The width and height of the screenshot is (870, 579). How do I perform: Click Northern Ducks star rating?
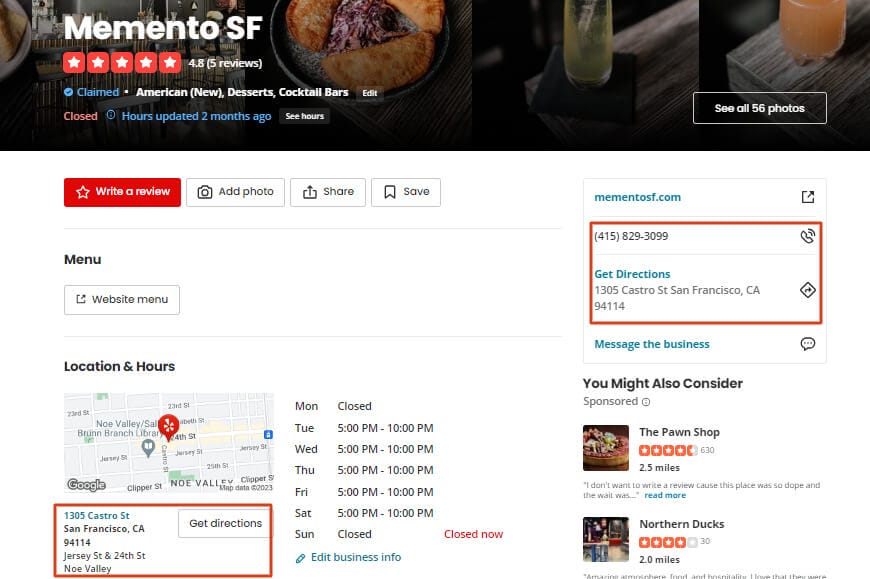668,542
